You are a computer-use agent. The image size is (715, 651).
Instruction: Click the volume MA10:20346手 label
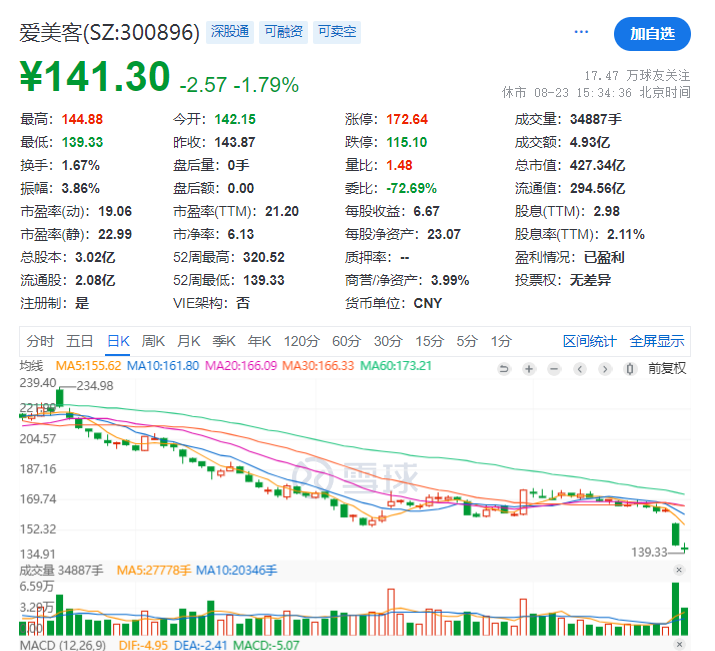click(236, 570)
